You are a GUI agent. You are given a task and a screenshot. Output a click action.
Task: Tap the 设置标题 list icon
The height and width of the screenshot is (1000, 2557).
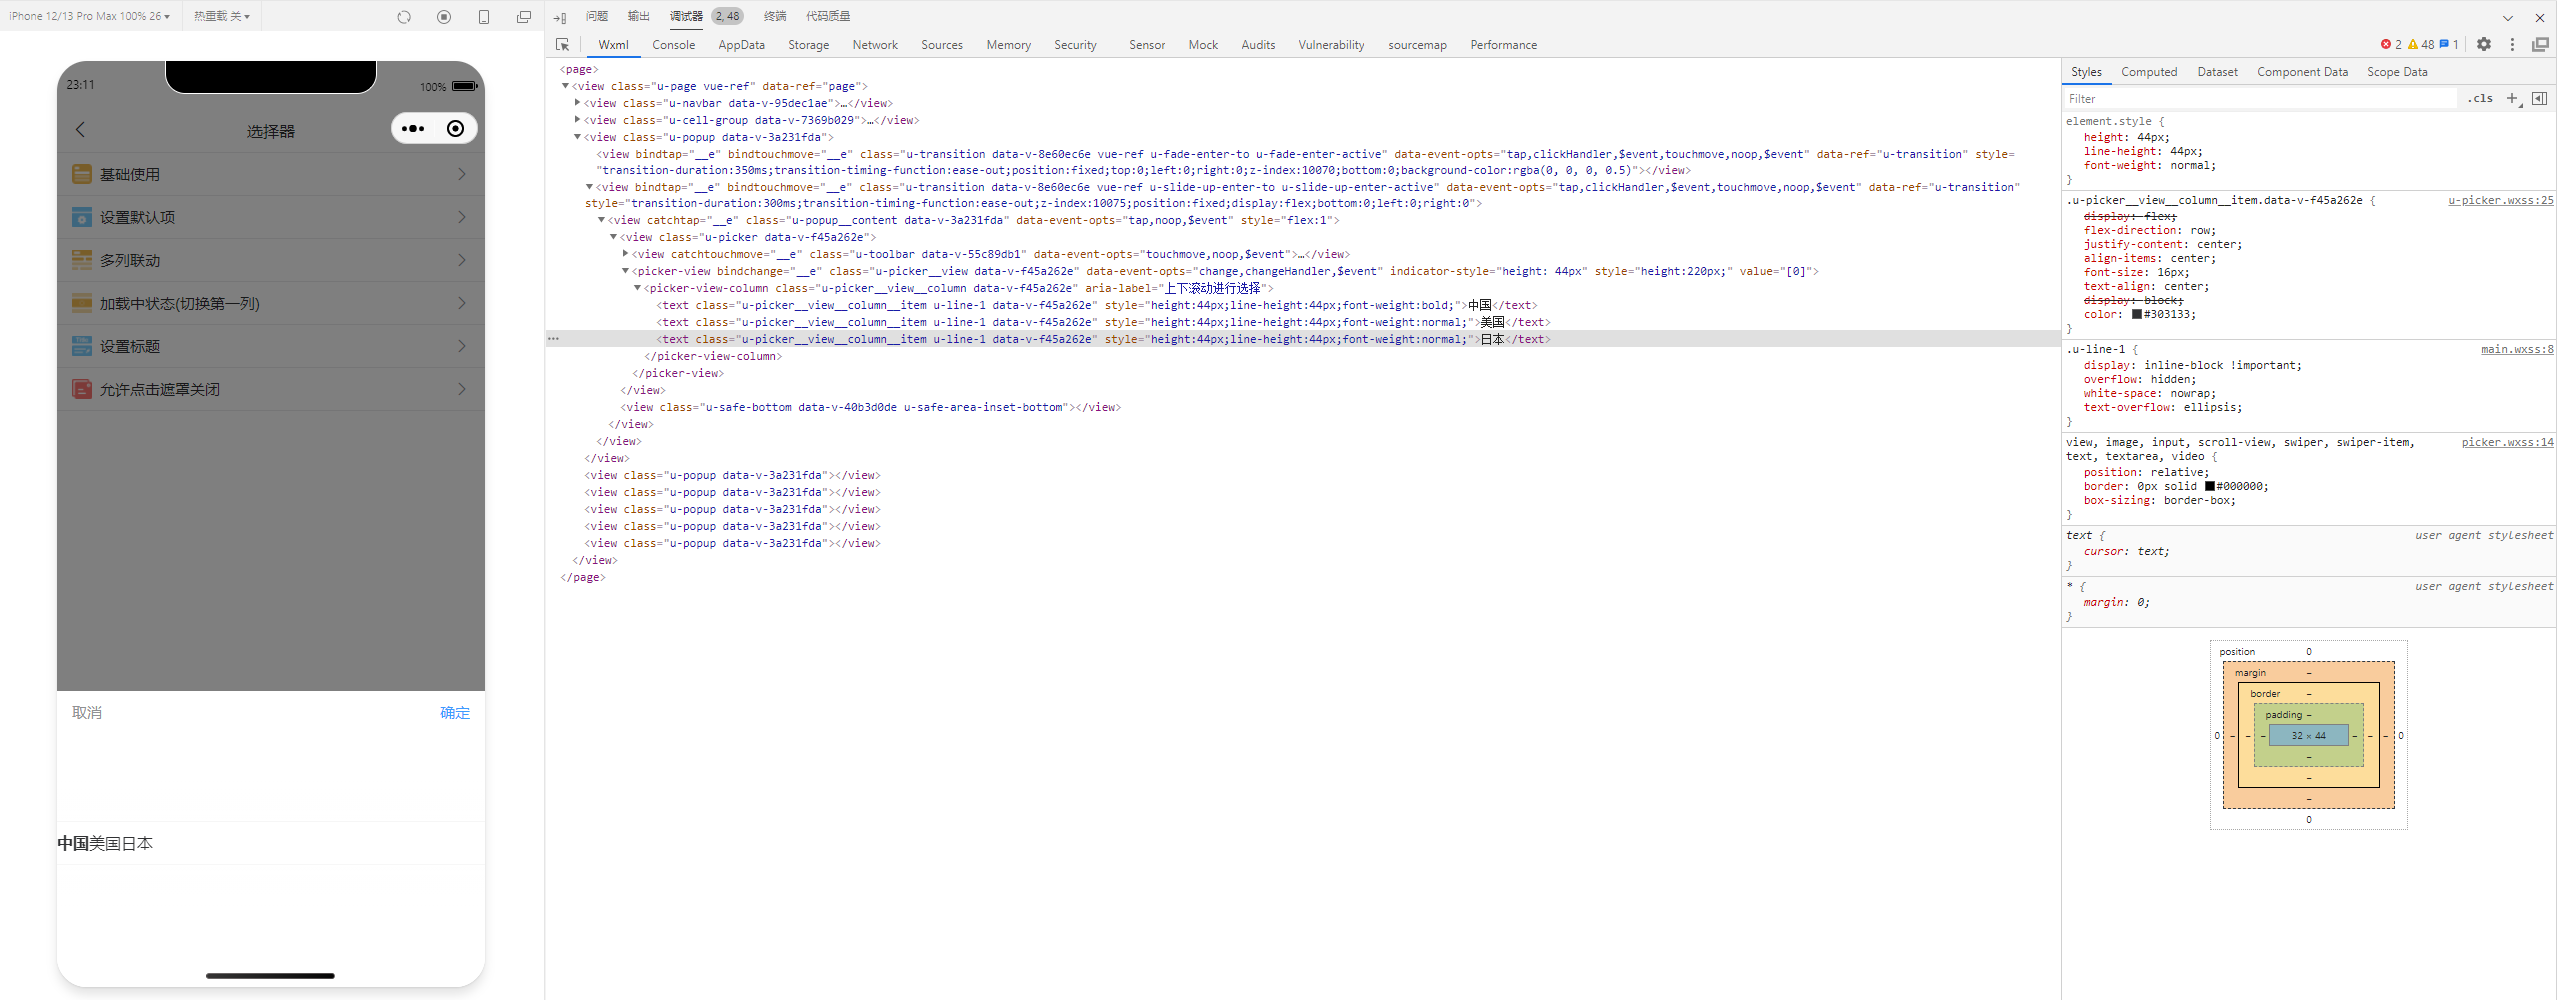[x=82, y=346]
